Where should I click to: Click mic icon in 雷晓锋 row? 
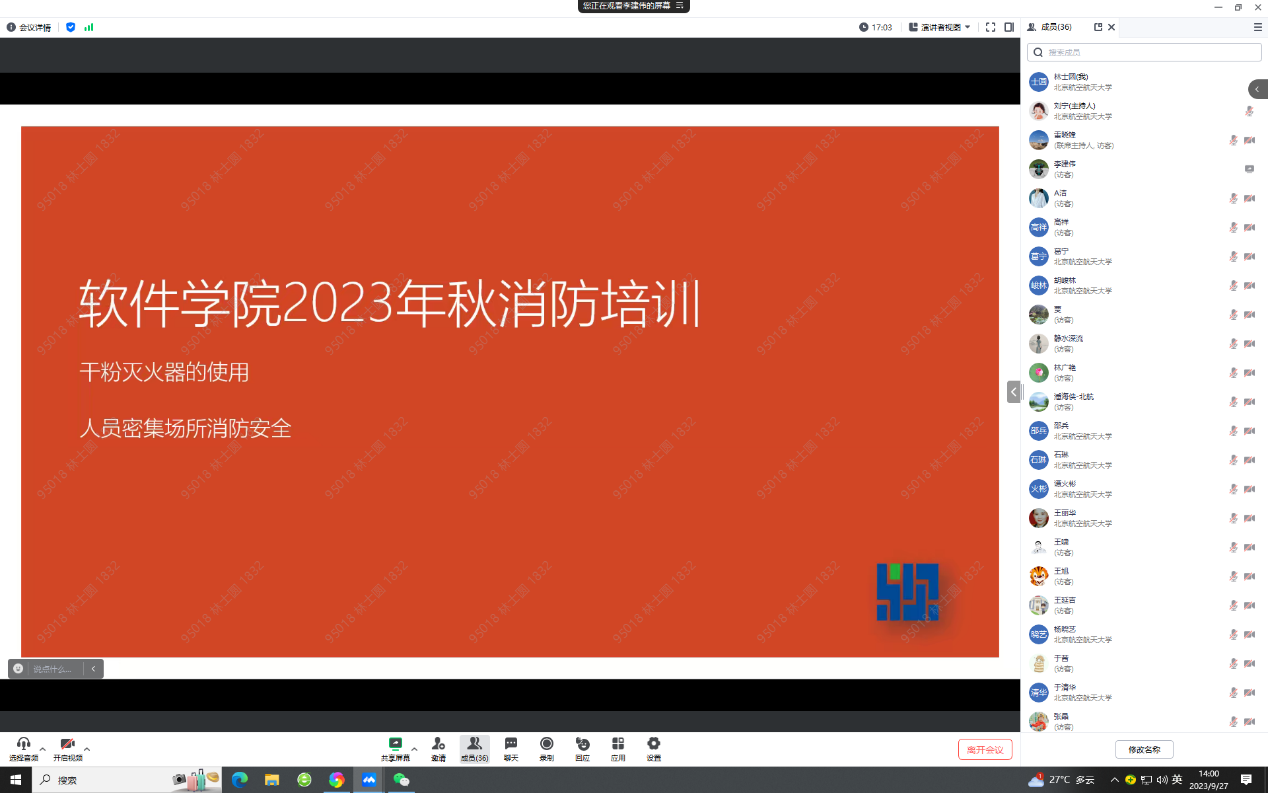(1234, 140)
